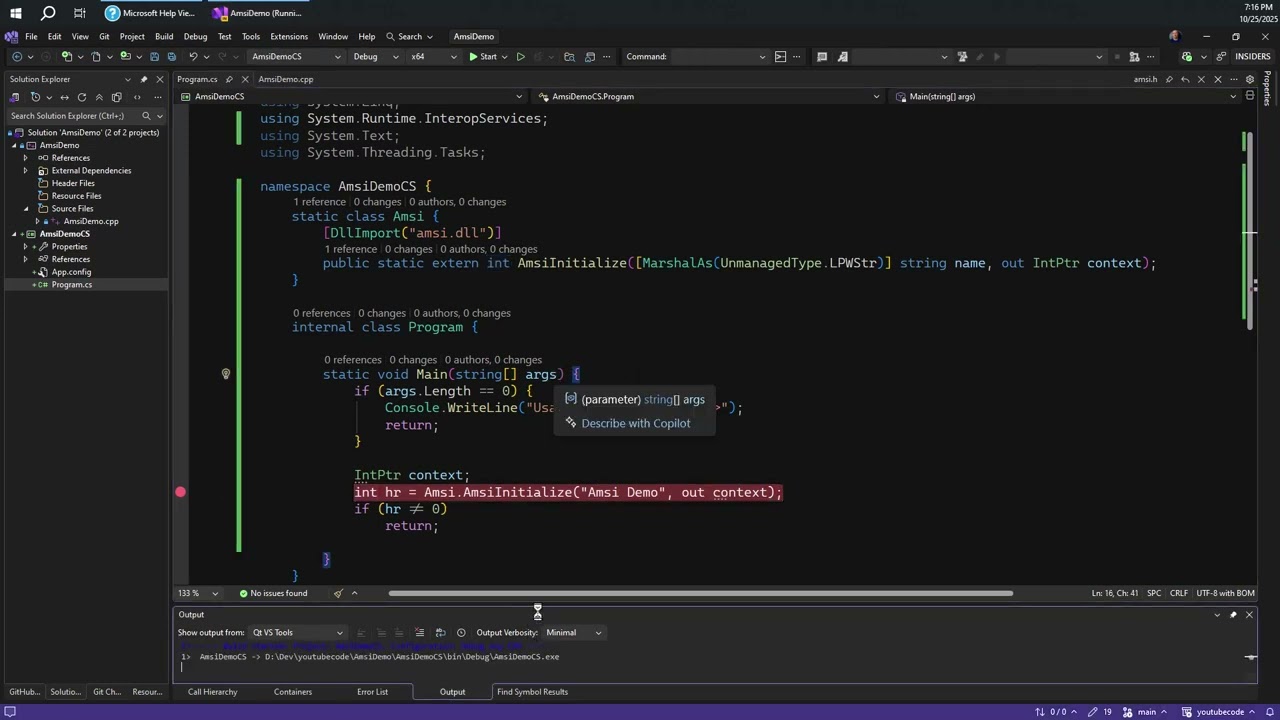Image resolution: width=1280 pixels, height=720 pixels.
Task: Click the horizontal scrollbar of the editor
Action: [700, 593]
